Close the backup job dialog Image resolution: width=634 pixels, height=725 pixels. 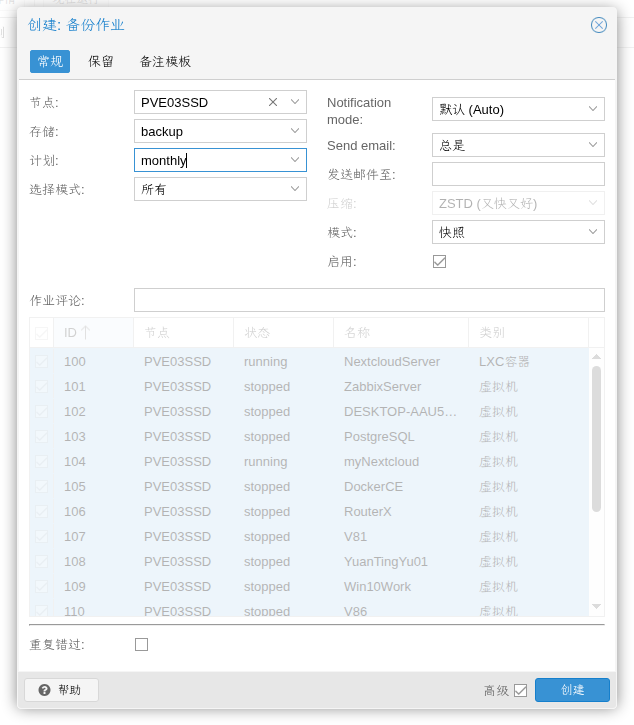pos(599,25)
